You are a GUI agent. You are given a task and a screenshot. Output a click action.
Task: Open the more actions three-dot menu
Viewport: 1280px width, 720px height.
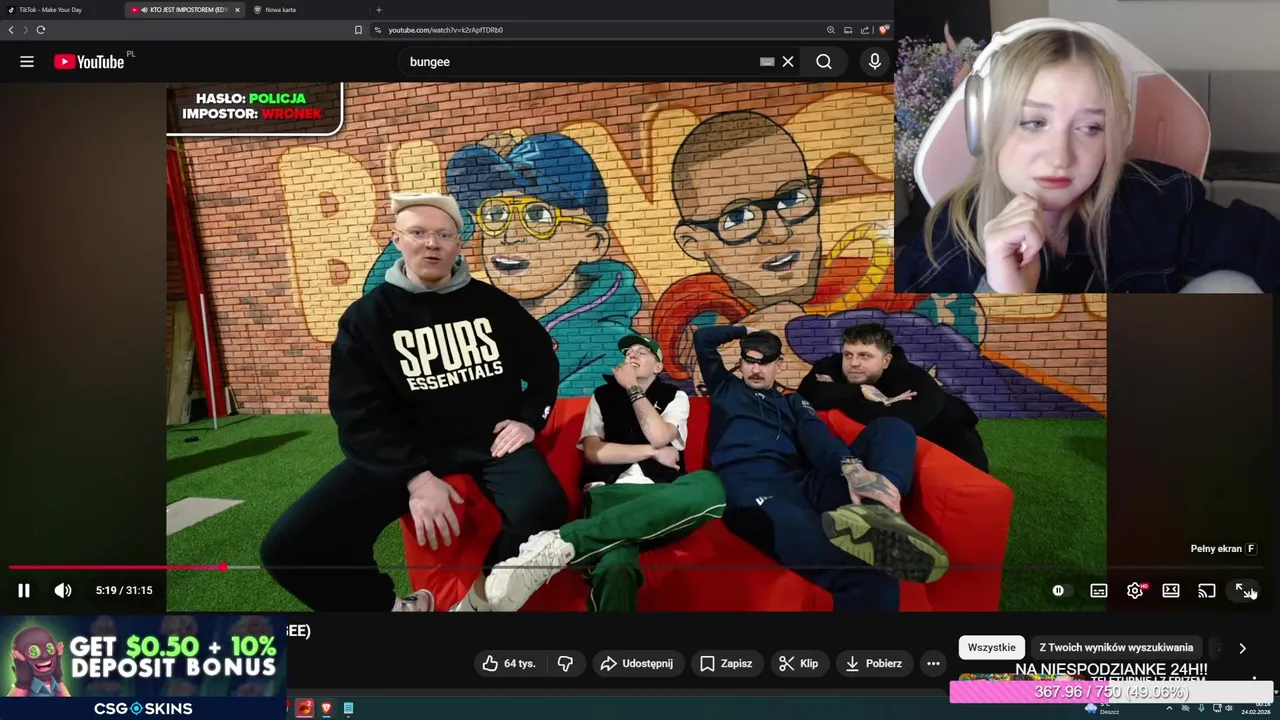pos(933,663)
